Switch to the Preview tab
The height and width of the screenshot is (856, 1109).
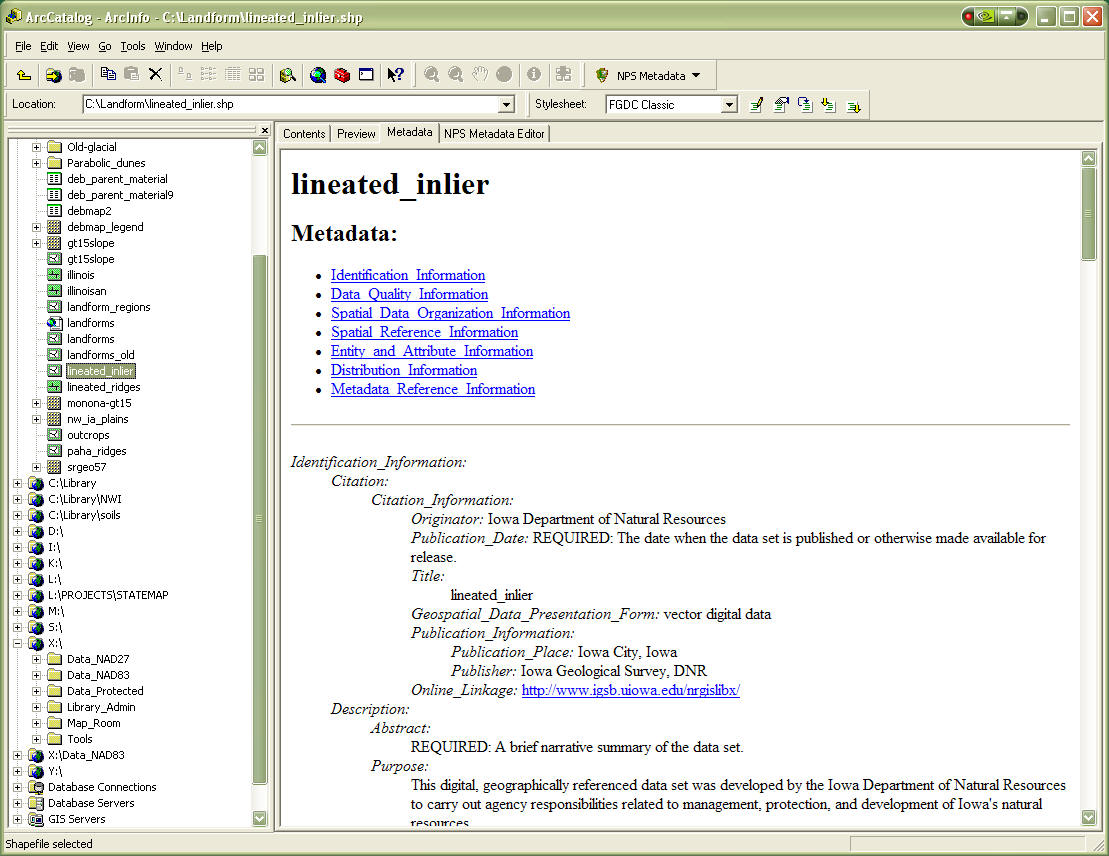coord(356,134)
